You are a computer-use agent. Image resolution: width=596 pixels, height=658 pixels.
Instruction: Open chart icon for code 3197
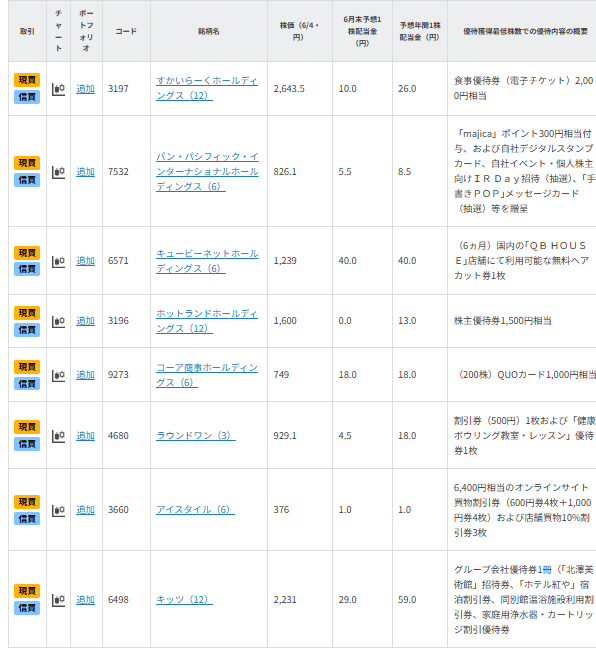[58, 89]
